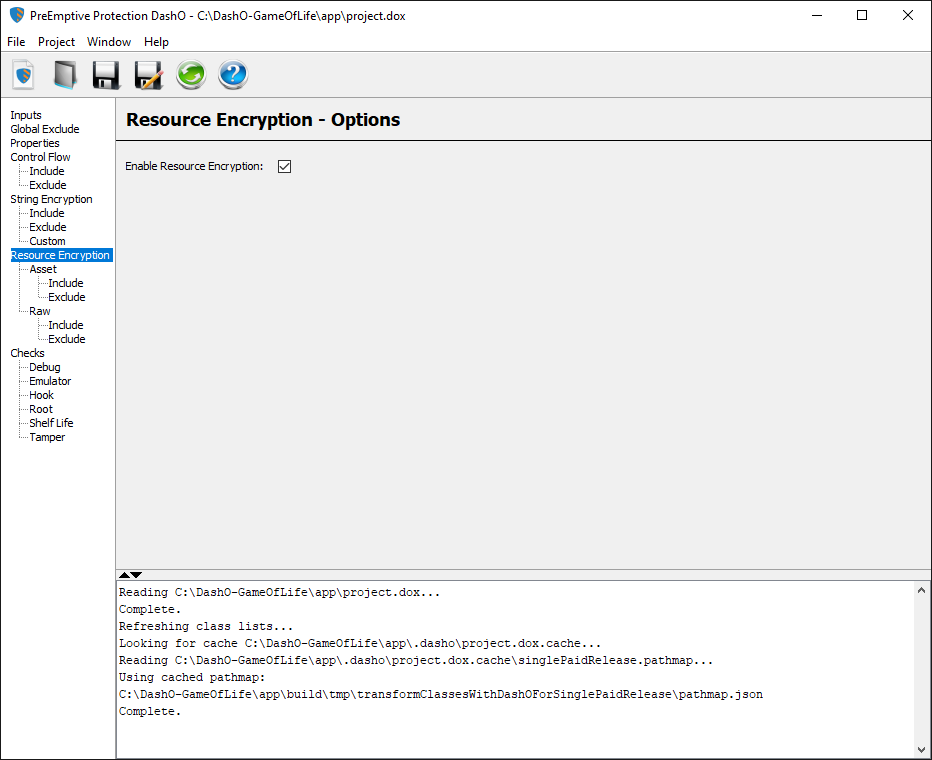Select Exclude under Asset

click(x=67, y=297)
